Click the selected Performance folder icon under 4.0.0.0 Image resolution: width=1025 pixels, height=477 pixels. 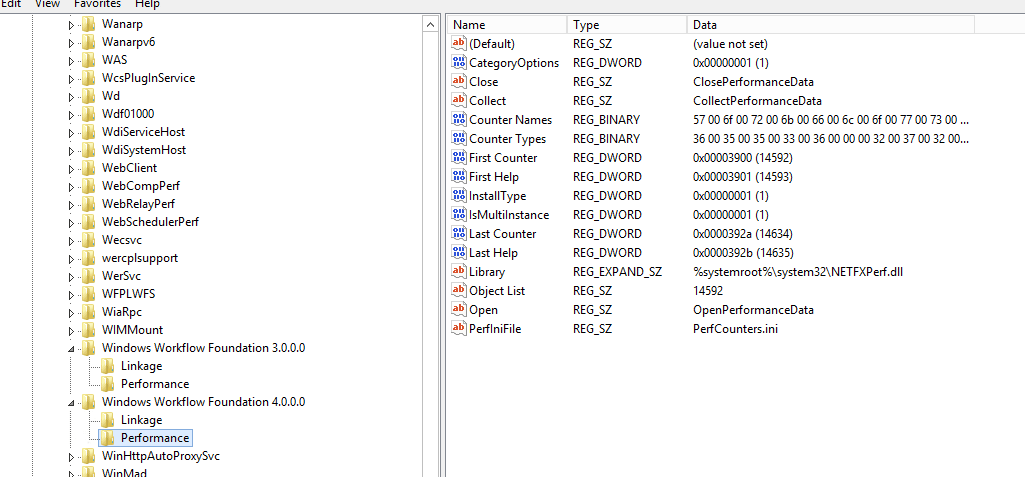click(x=107, y=438)
